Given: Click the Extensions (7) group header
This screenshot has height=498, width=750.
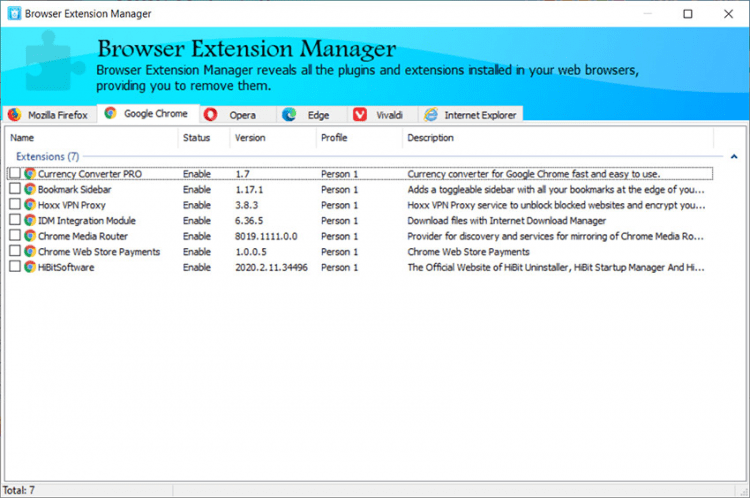Looking at the screenshot, I should (45, 157).
